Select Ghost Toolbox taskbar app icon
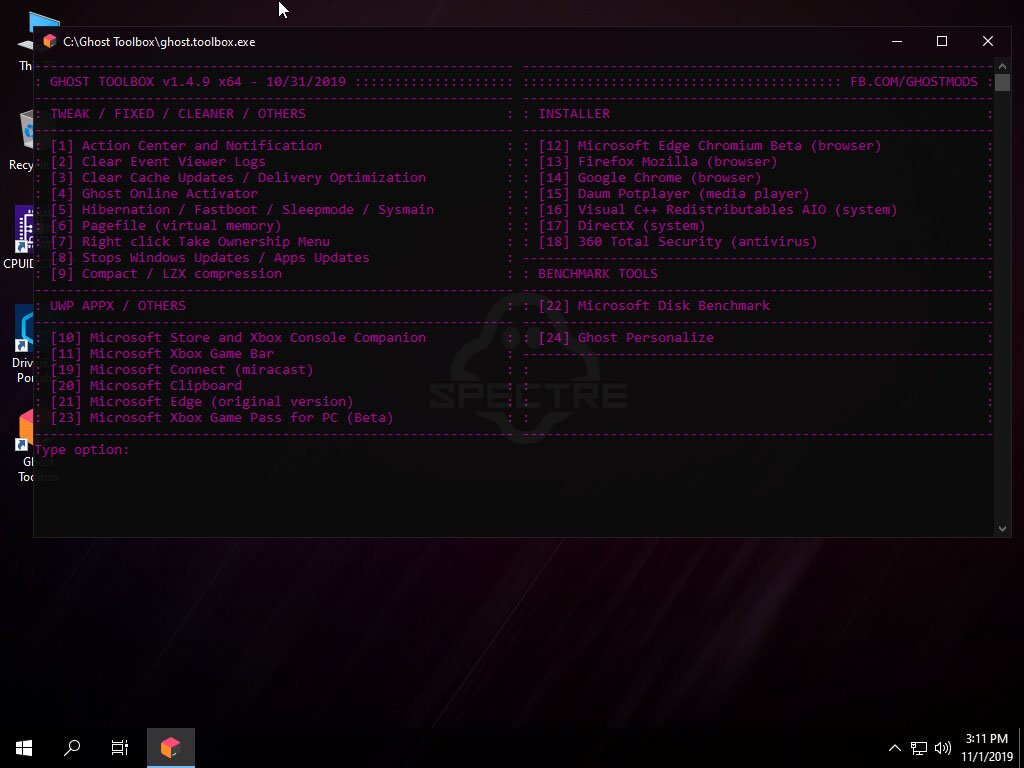Screen dimensions: 1024x768 pos(170,748)
